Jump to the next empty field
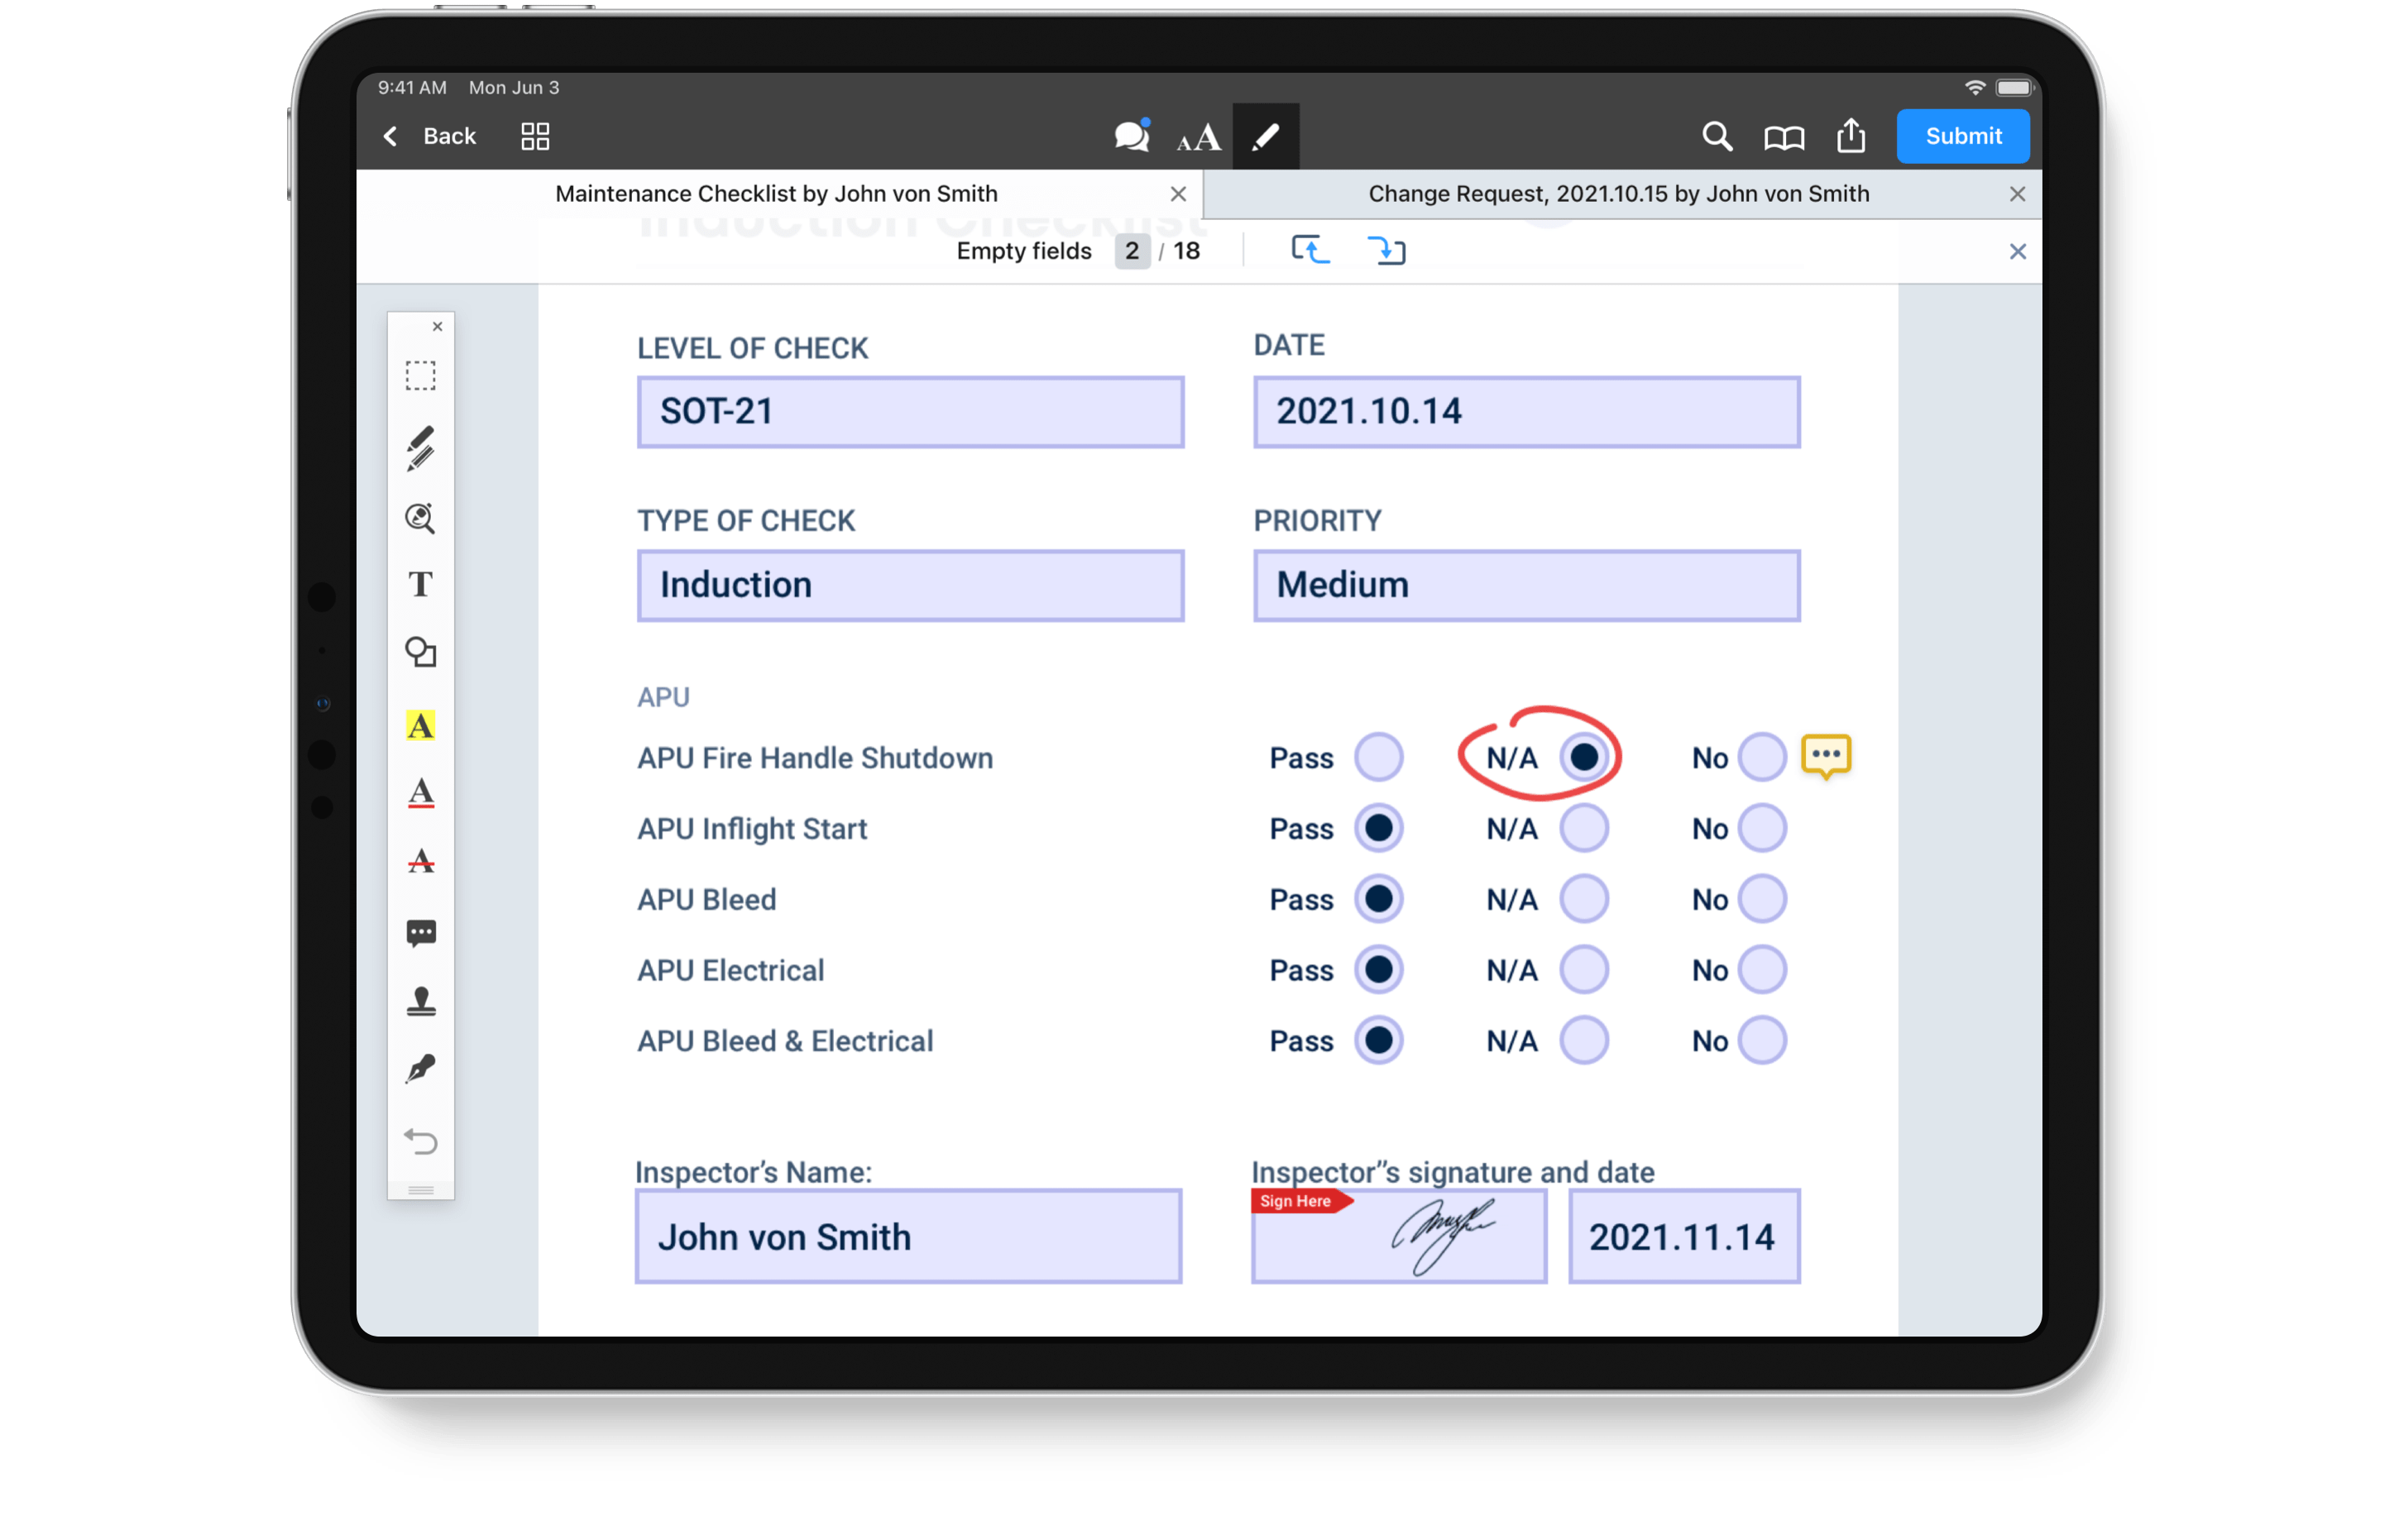This screenshot has height=1540, width=2399. 1386,250
